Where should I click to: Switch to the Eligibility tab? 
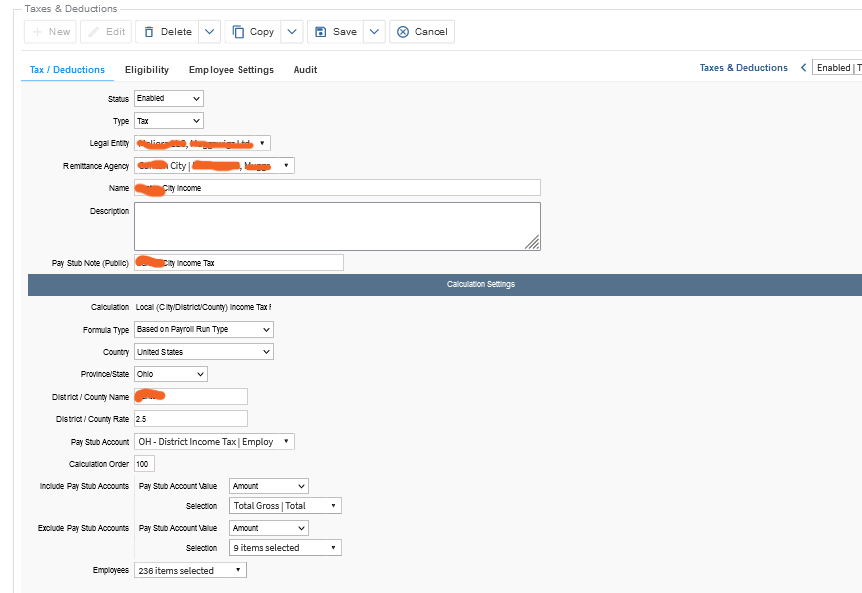click(x=147, y=70)
